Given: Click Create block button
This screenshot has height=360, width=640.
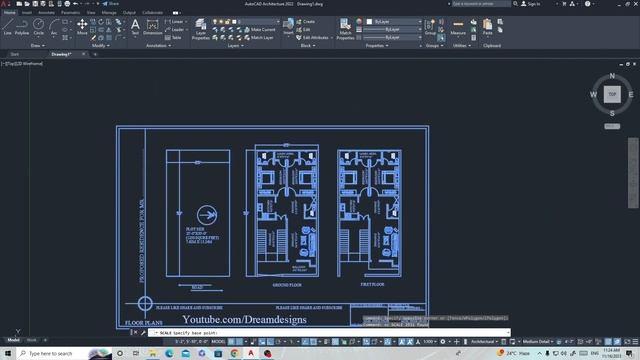Looking at the screenshot, I should coord(305,21).
